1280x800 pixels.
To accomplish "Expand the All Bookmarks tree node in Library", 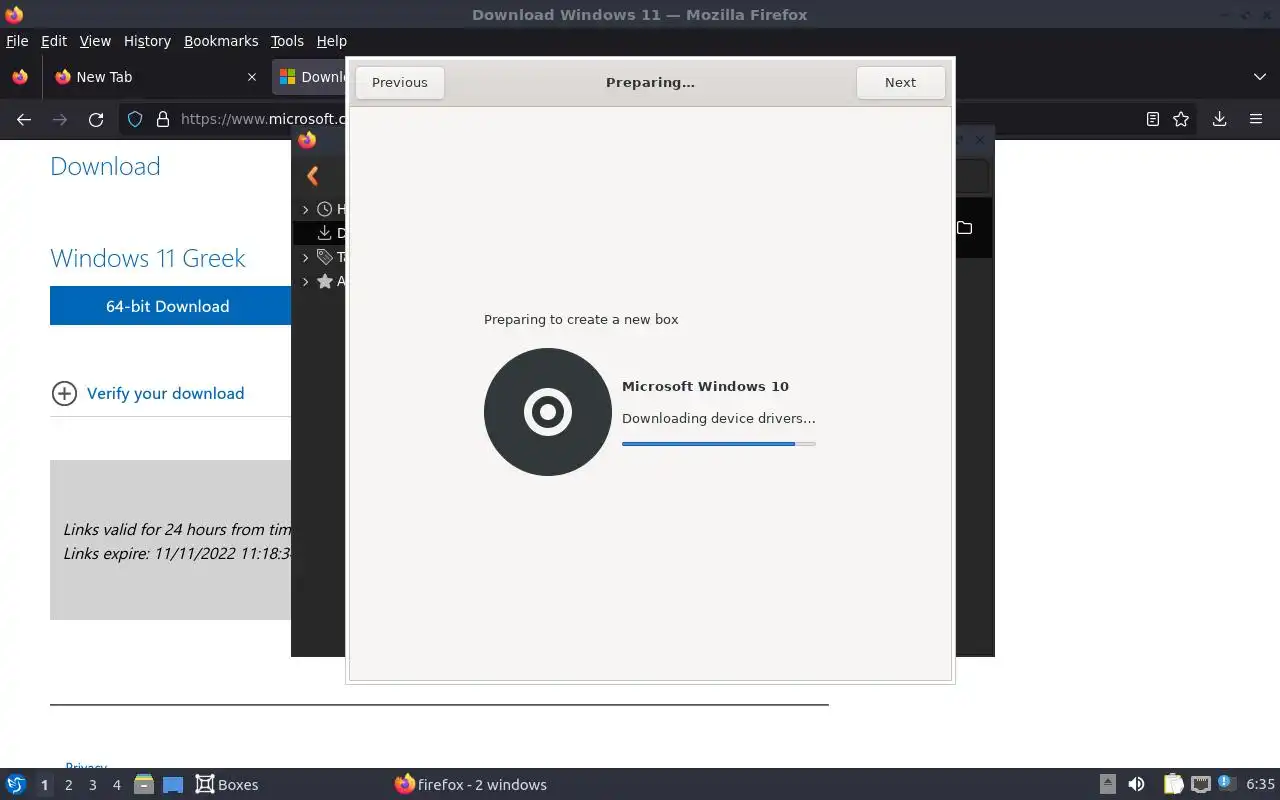I will click(306, 281).
